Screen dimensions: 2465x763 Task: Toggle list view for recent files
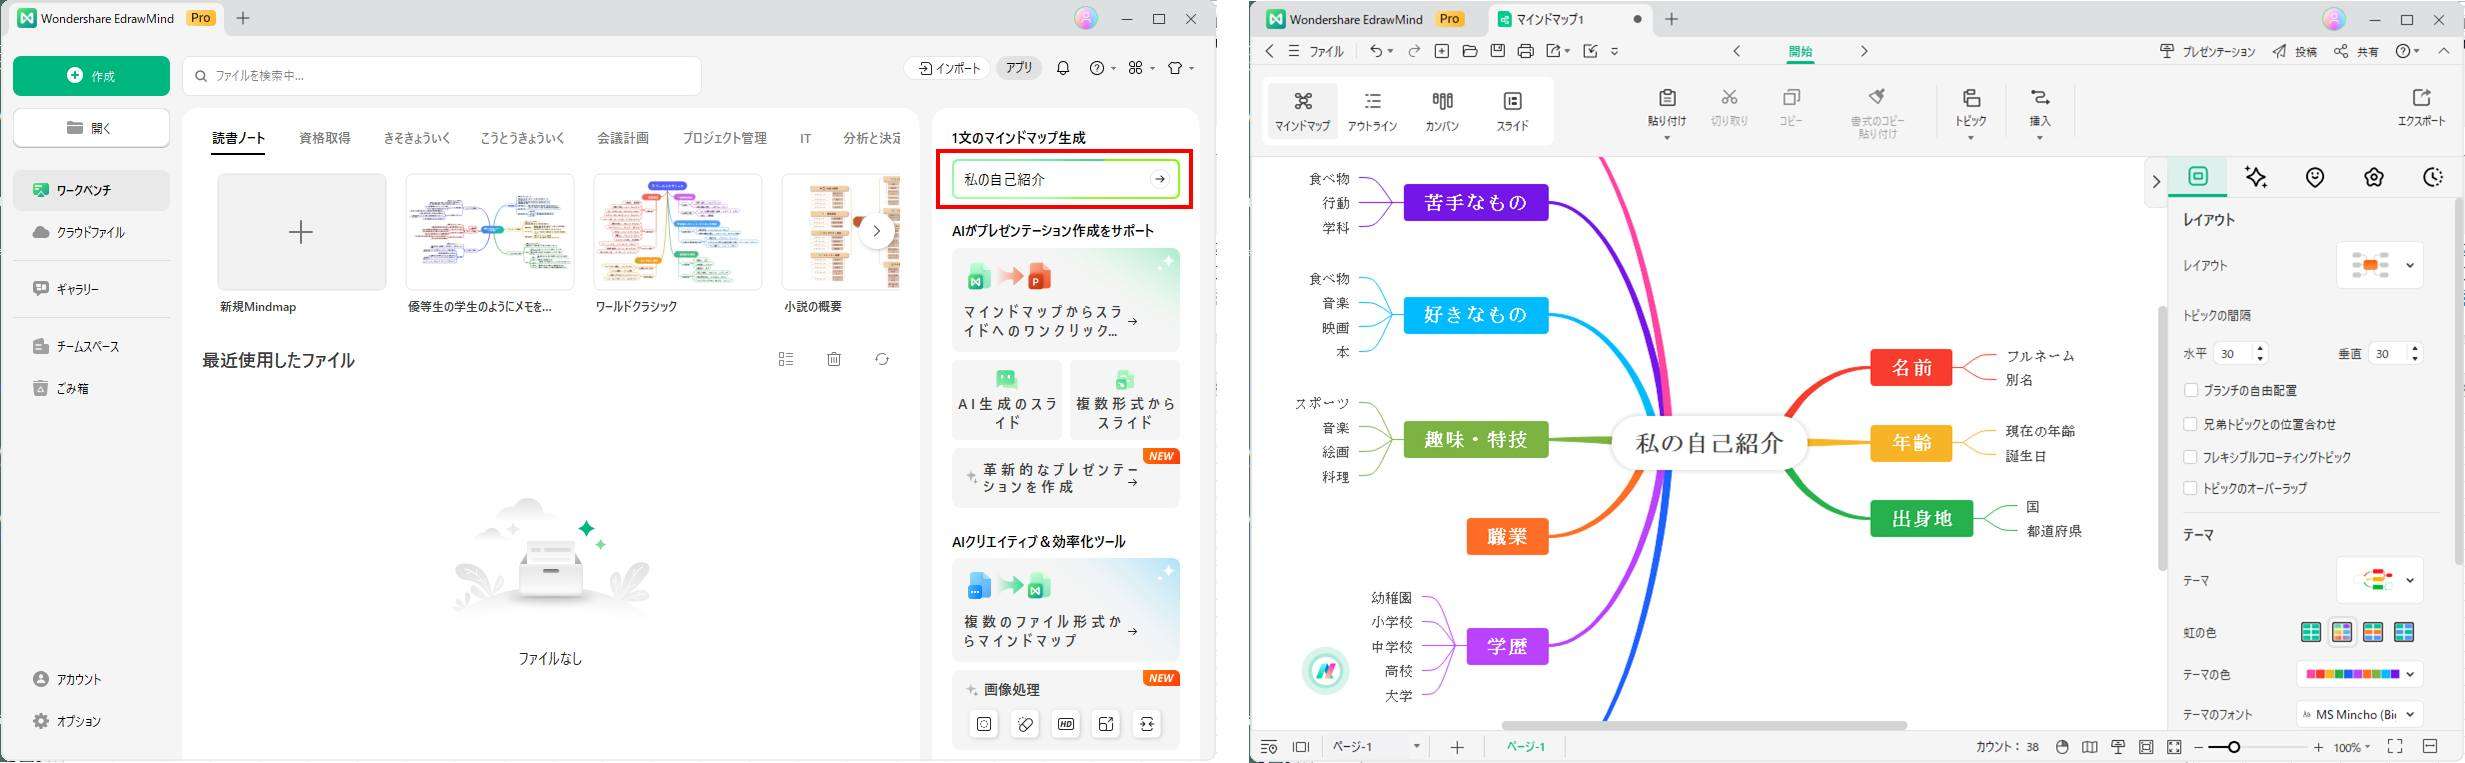pos(786,359)
